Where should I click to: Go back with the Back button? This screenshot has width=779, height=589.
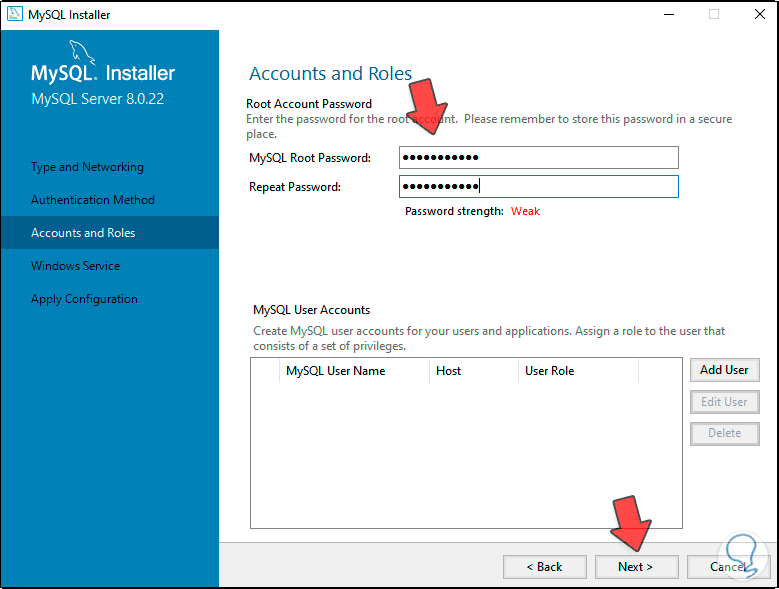(x=545, y=567)
